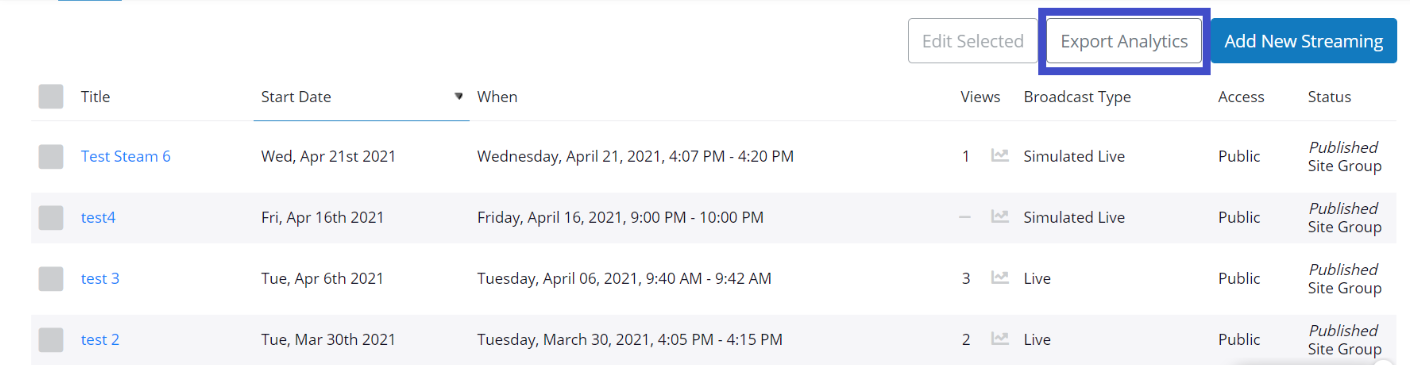This screenshot has height=365, width=1410.
Task: Click Export Analytics button
Action: (x=1124, y=41)
